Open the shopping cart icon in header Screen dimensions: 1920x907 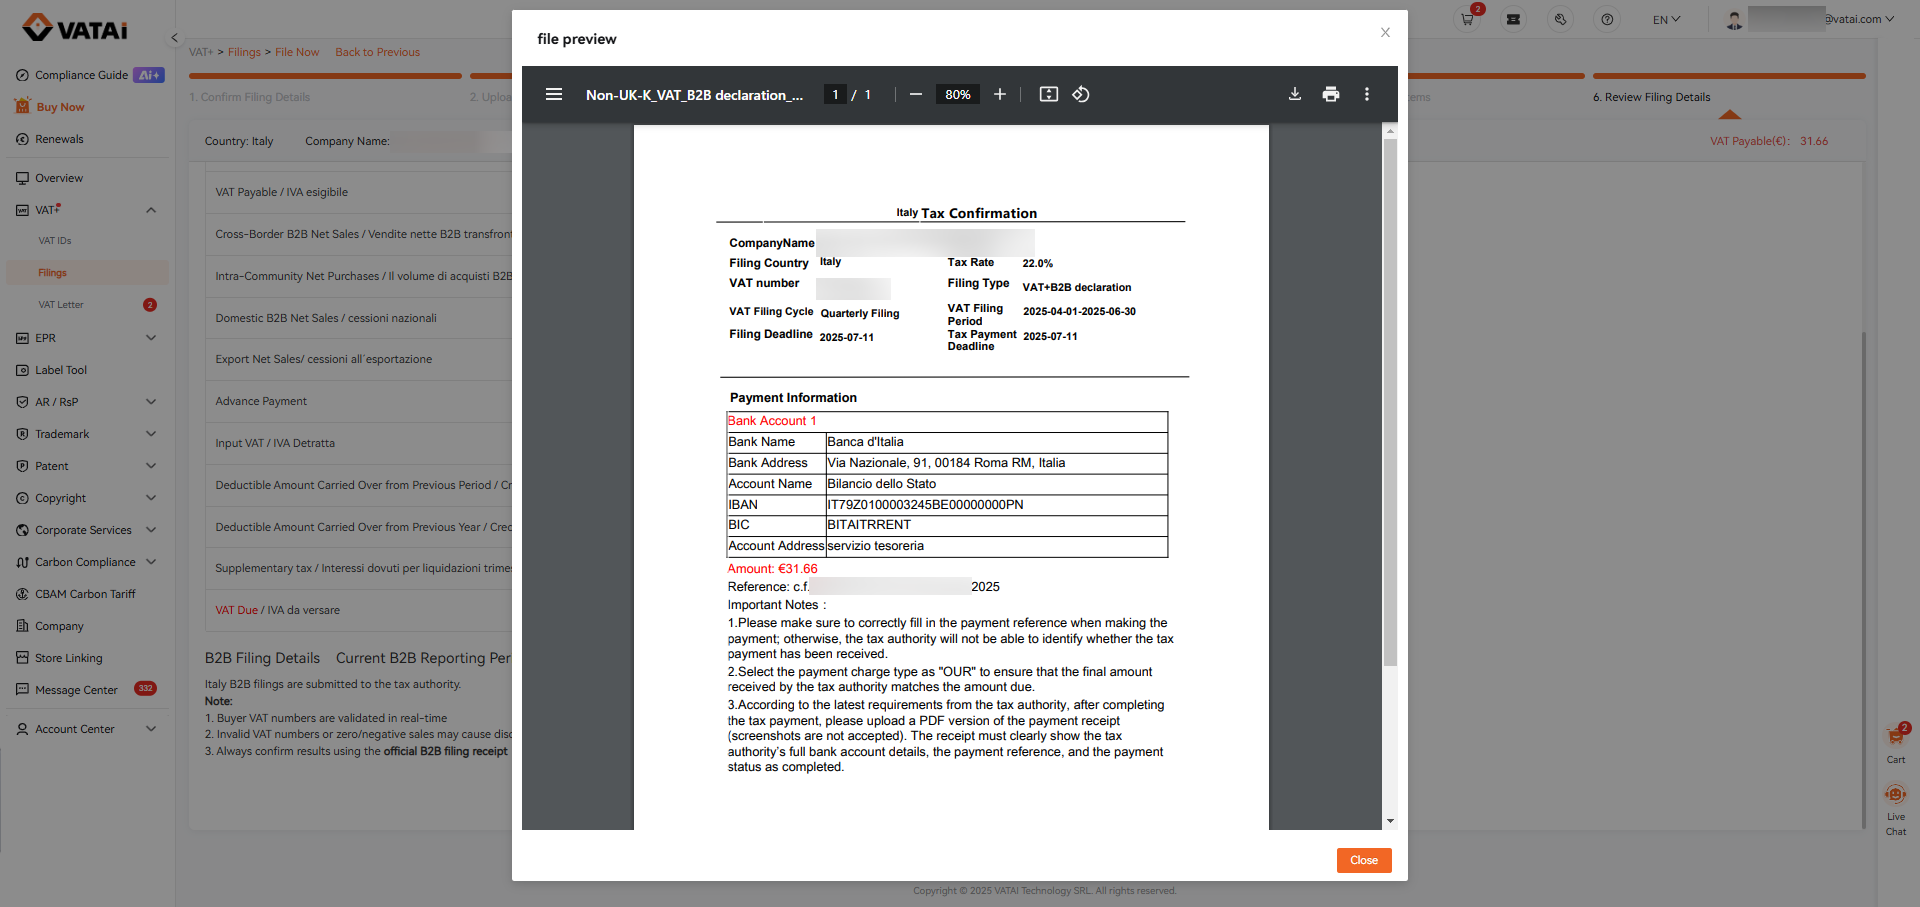(x=1467, y=19)
